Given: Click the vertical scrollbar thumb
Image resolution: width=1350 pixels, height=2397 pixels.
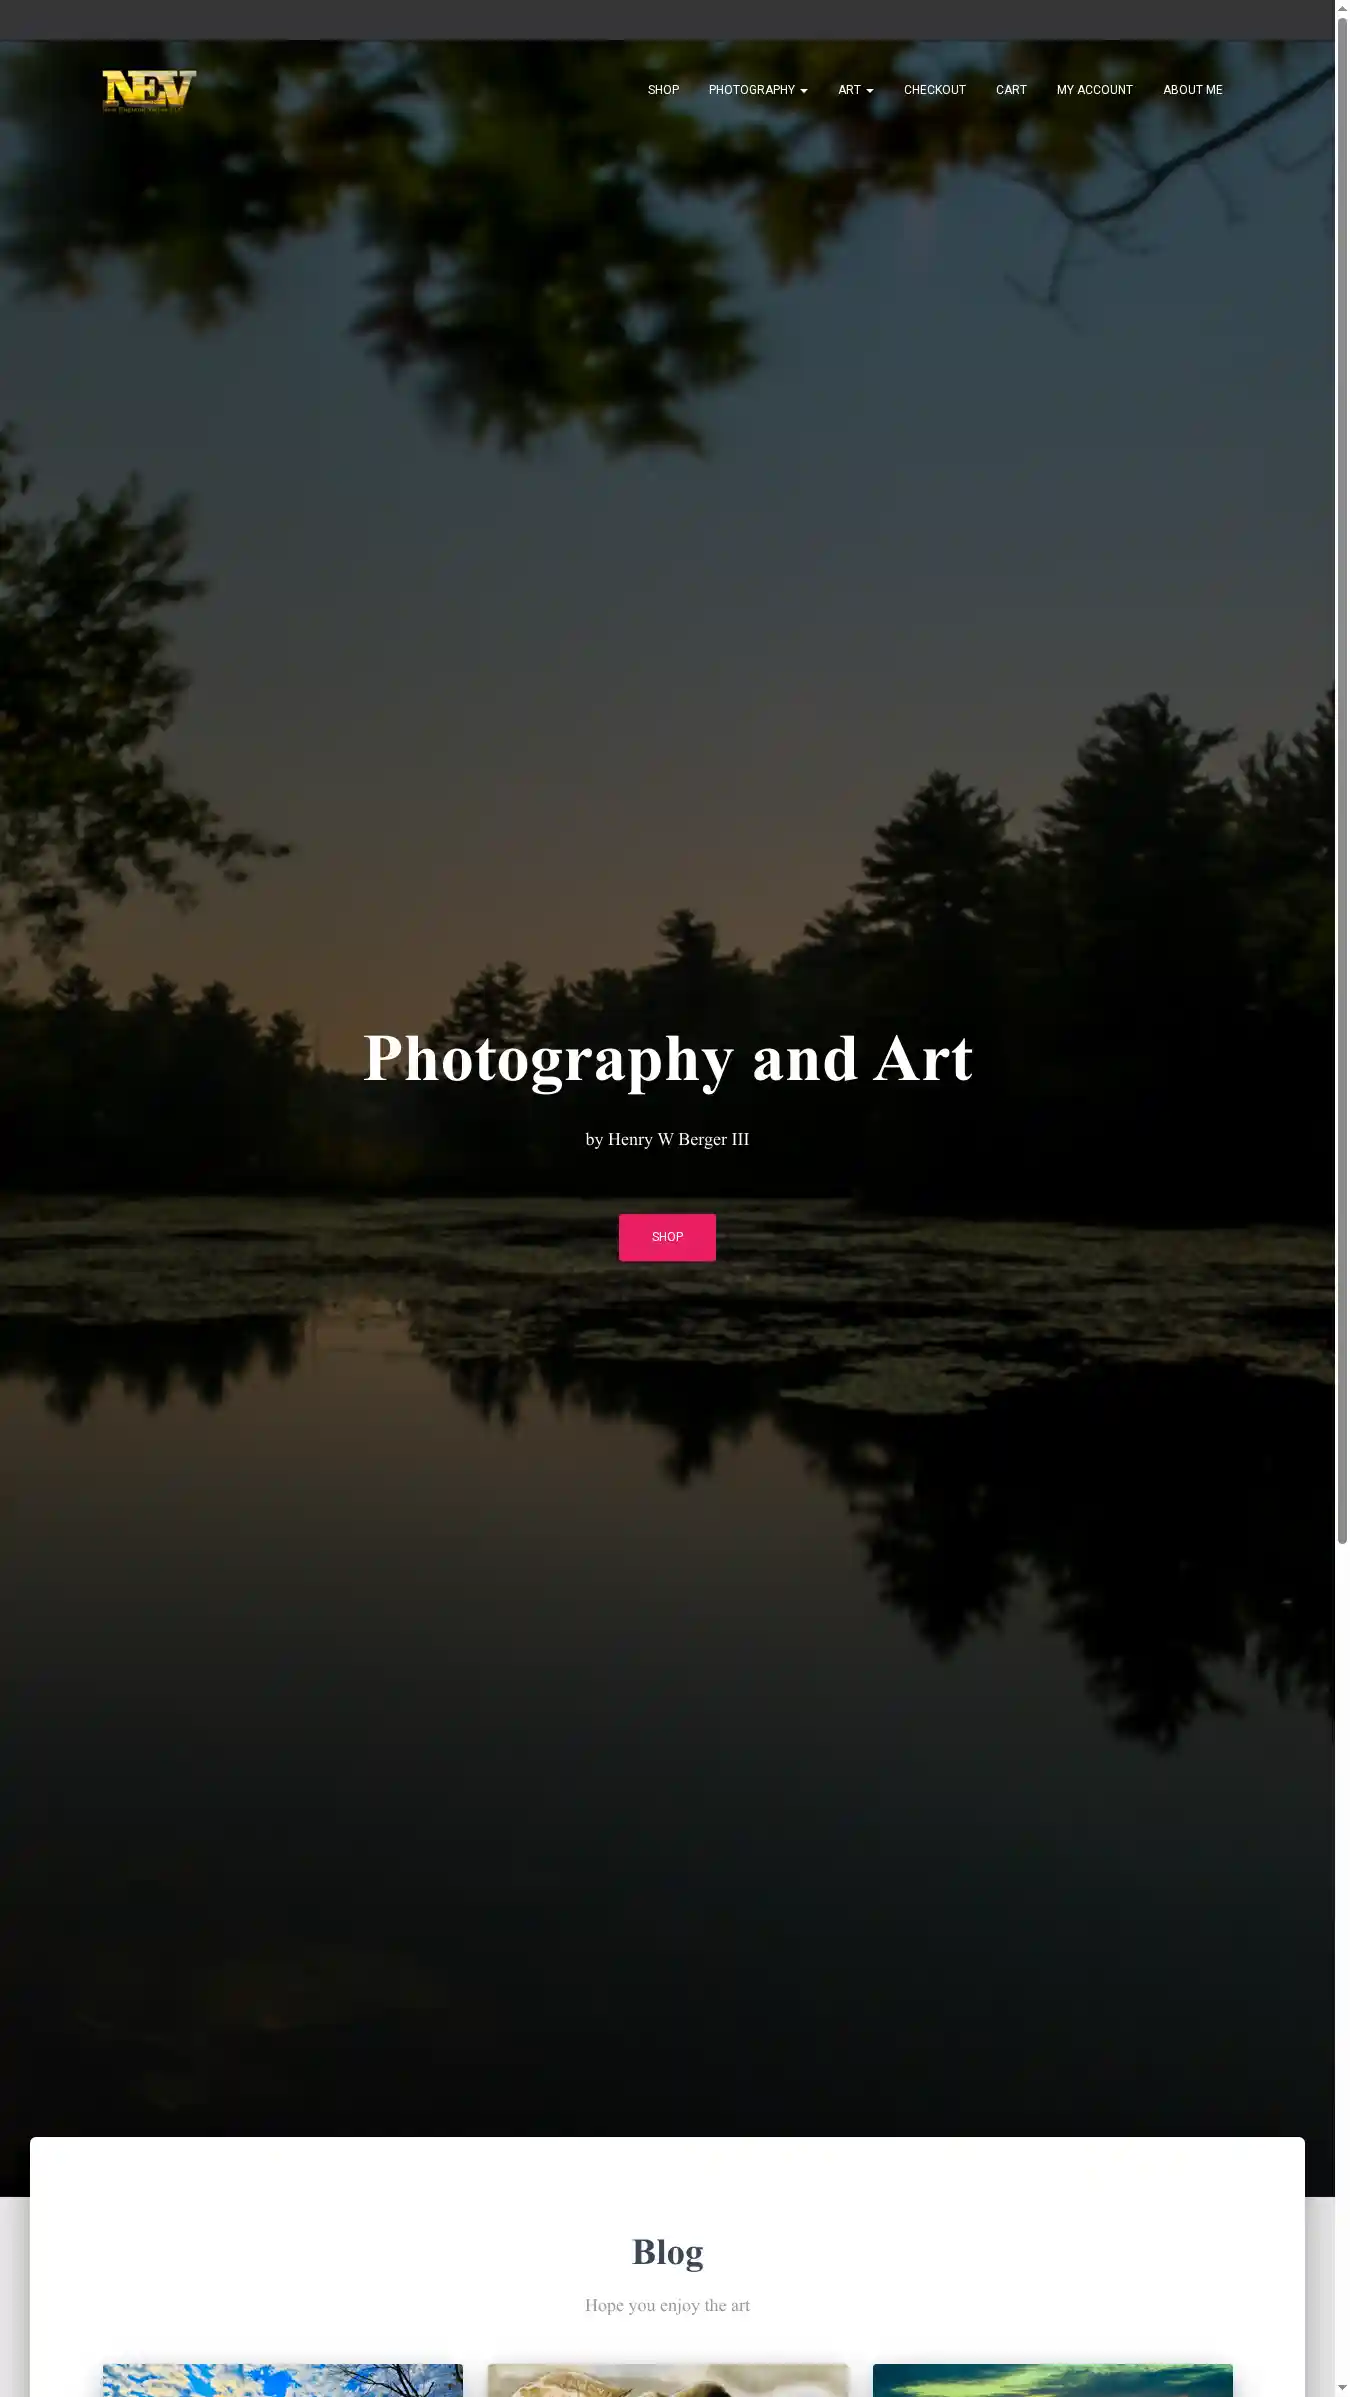Looking at the screenshot, I should [x=1342, y=780].
